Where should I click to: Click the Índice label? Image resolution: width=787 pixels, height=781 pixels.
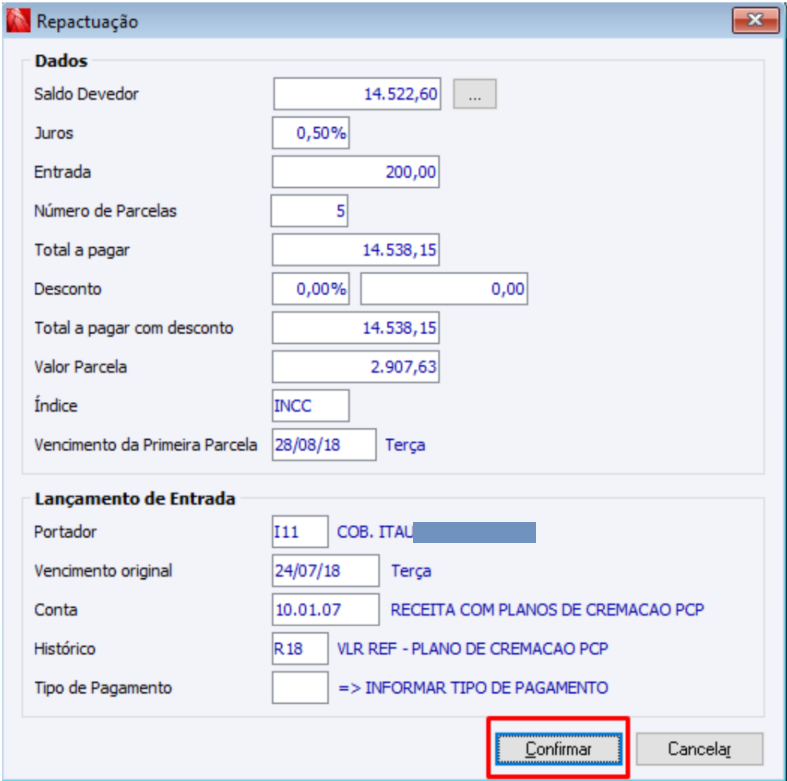pos(56,405)
